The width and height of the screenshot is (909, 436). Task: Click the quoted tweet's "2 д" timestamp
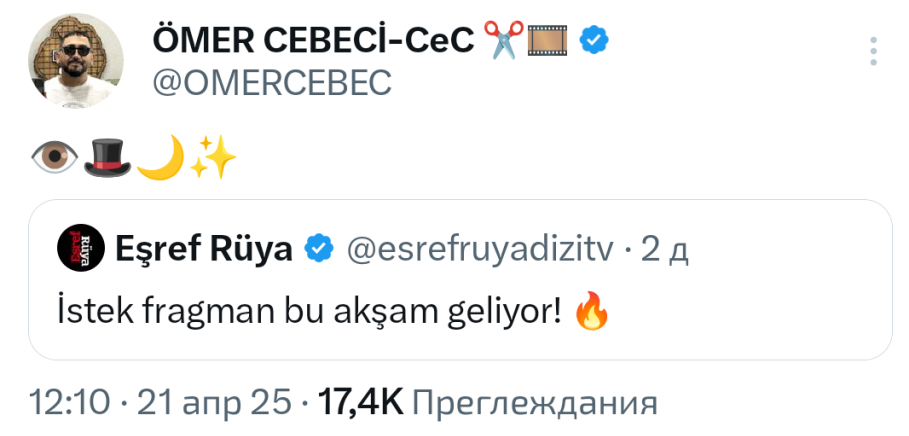(x=665, y=248)
